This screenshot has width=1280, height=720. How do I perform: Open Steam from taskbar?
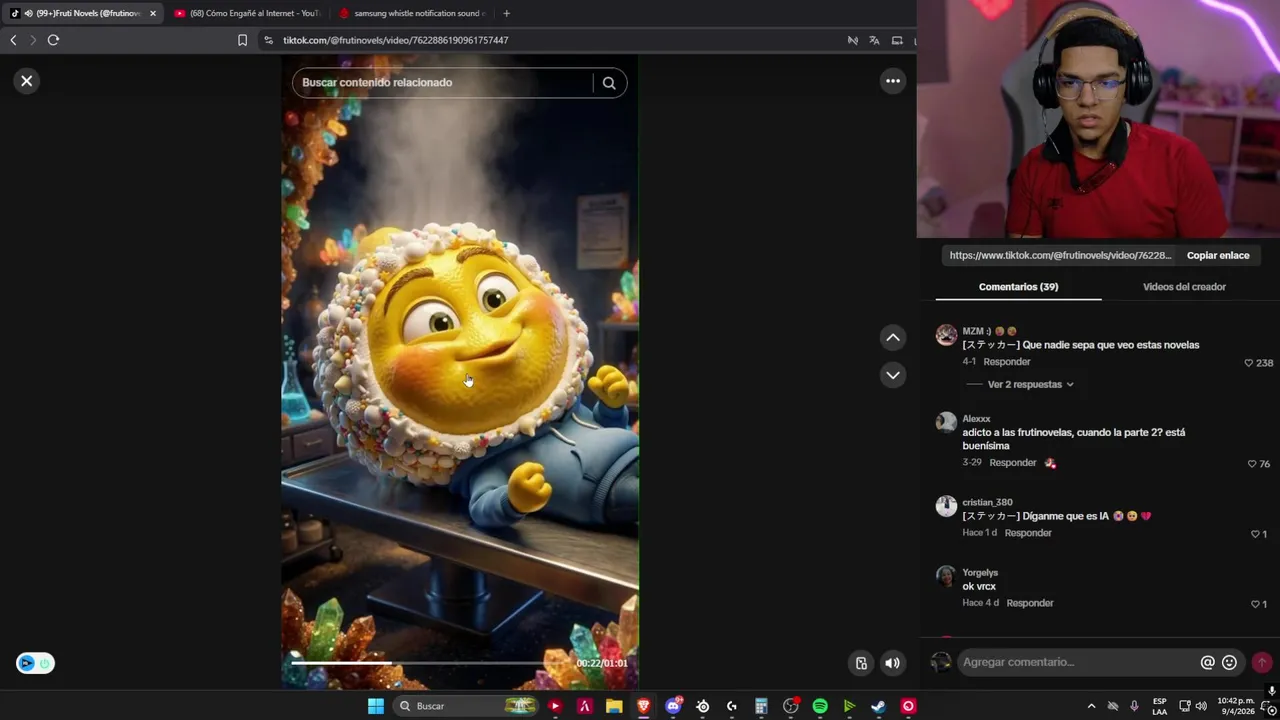pyautogui.click(x=878, y=706)
